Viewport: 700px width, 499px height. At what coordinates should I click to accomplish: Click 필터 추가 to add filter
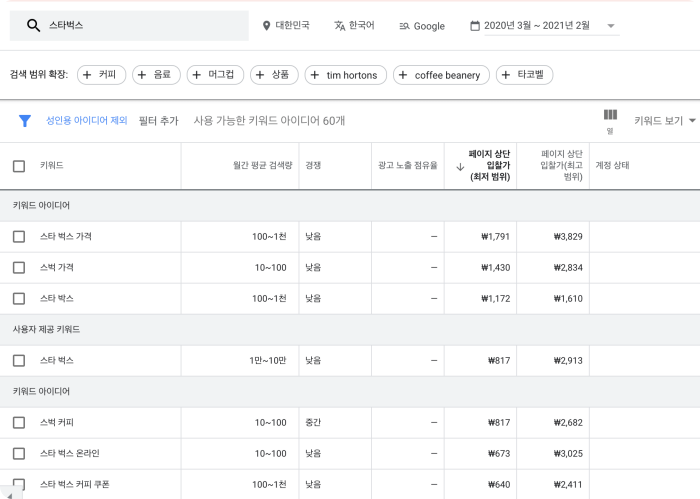tap(158, 121)
